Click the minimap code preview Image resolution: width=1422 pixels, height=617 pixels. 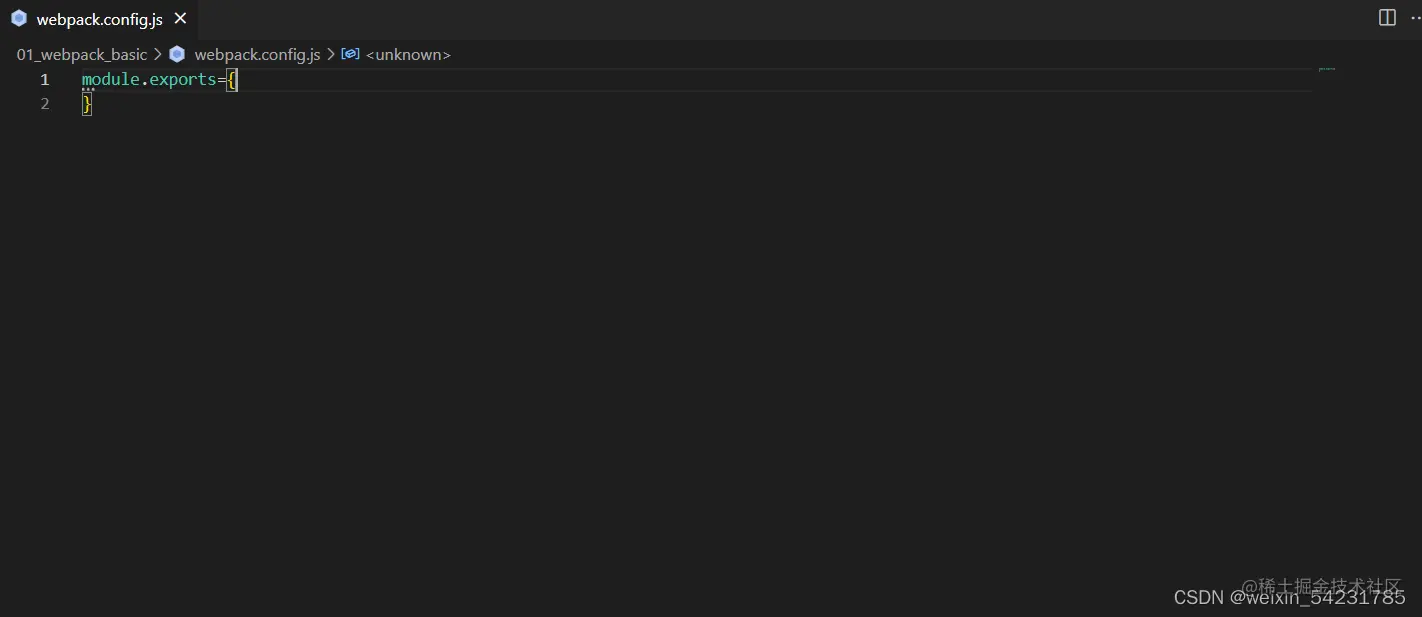1327,69
